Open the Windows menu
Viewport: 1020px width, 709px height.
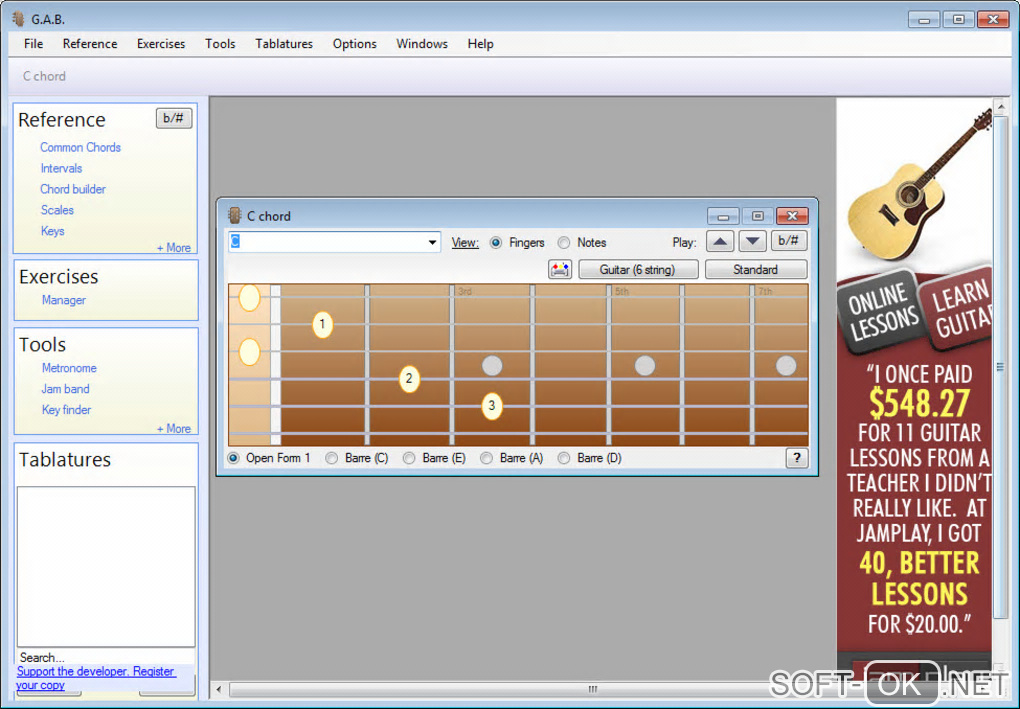coord(422,44)
